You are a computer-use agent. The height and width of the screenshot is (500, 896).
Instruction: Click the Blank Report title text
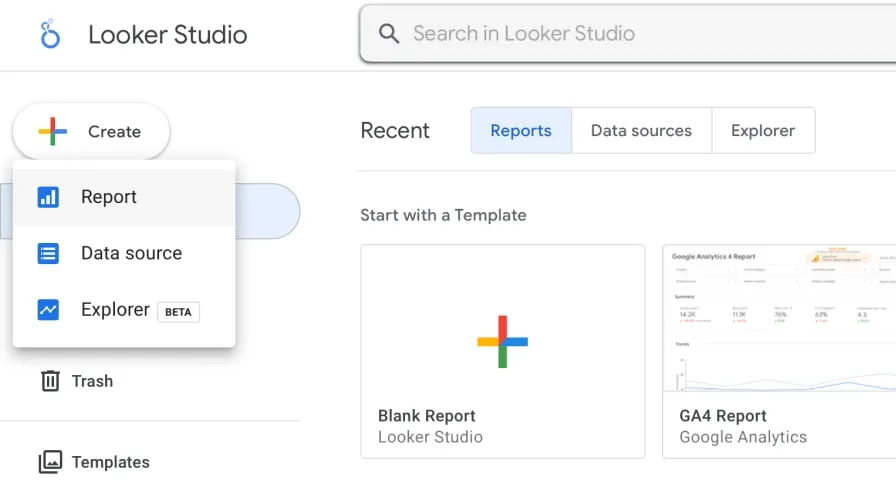click(x=427, y=416)
